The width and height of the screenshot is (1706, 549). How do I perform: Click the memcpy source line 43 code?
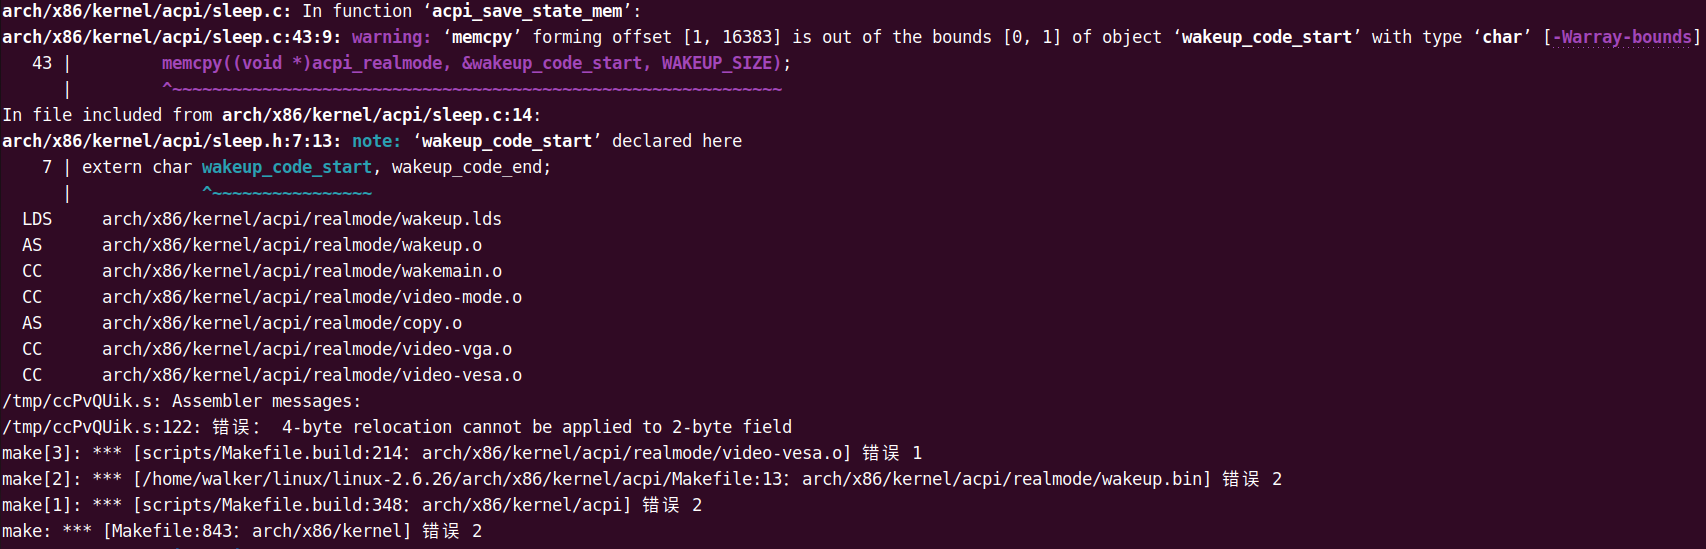click(476, 63)
